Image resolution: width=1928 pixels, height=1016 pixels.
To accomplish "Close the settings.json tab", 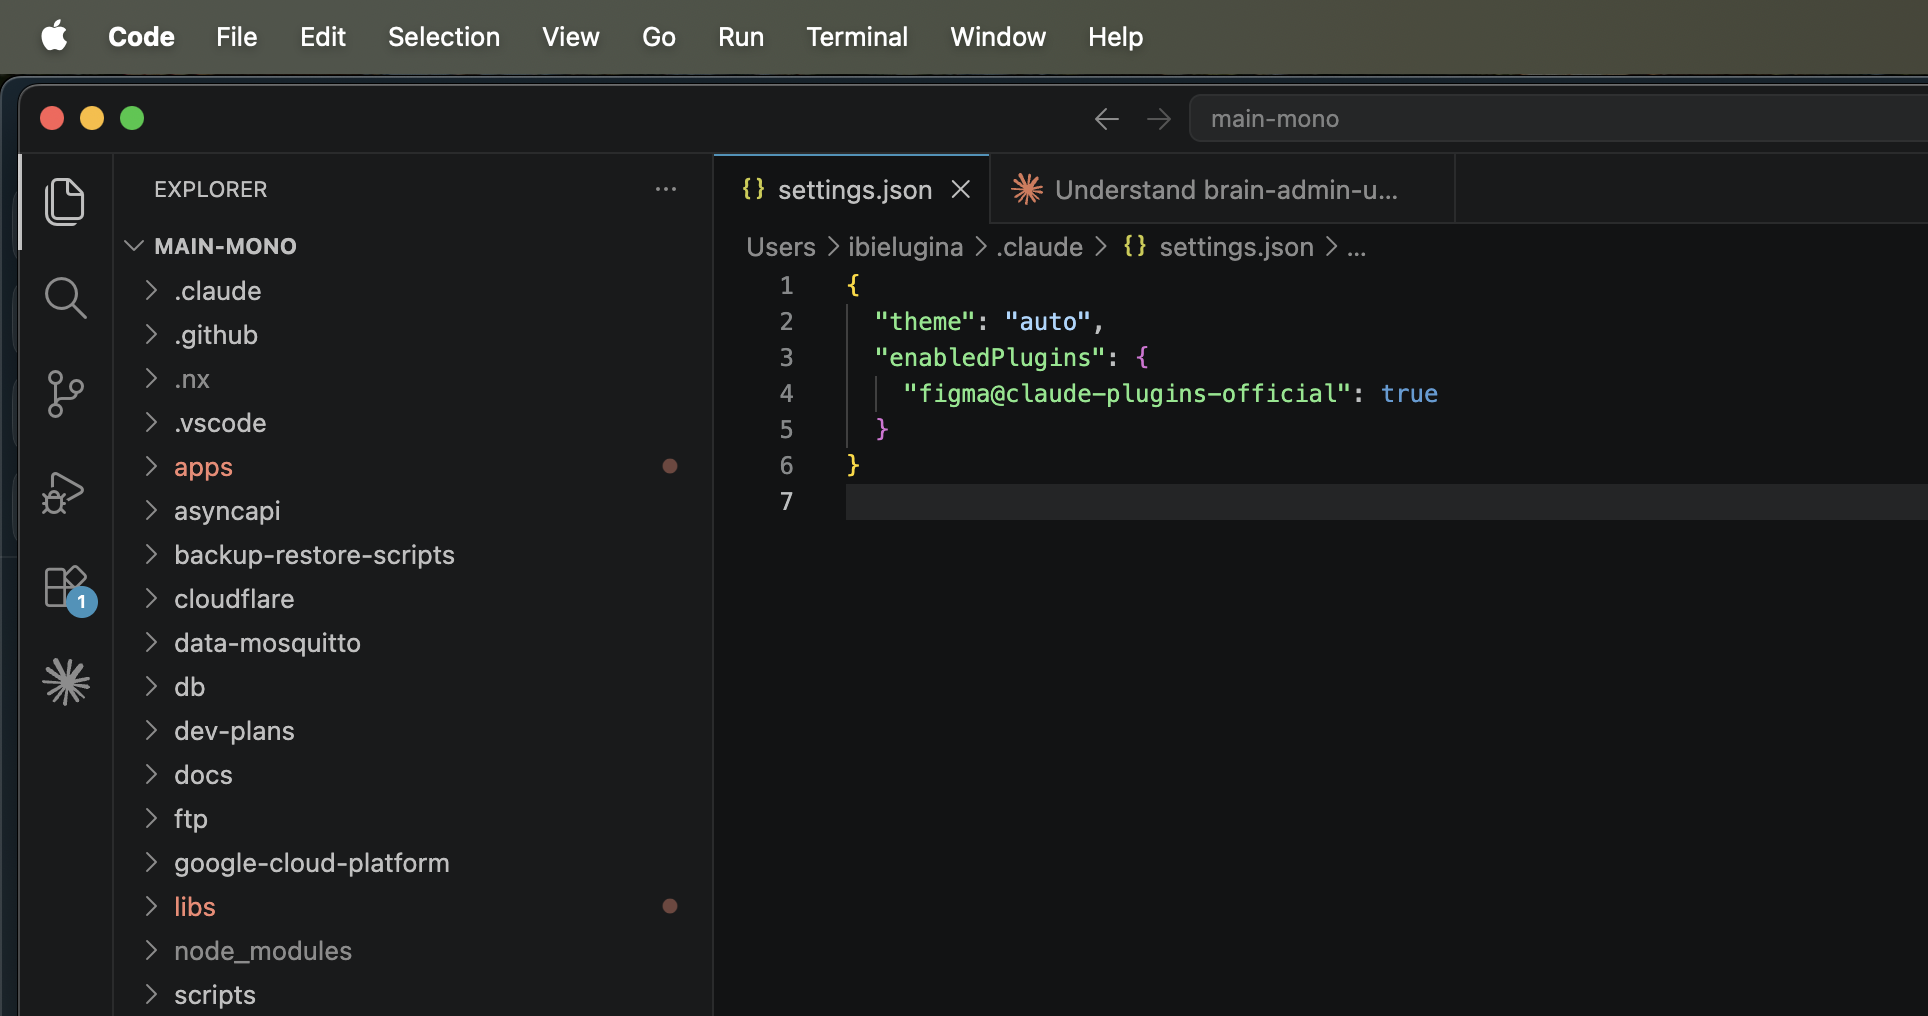I will (x=961, y=189).
